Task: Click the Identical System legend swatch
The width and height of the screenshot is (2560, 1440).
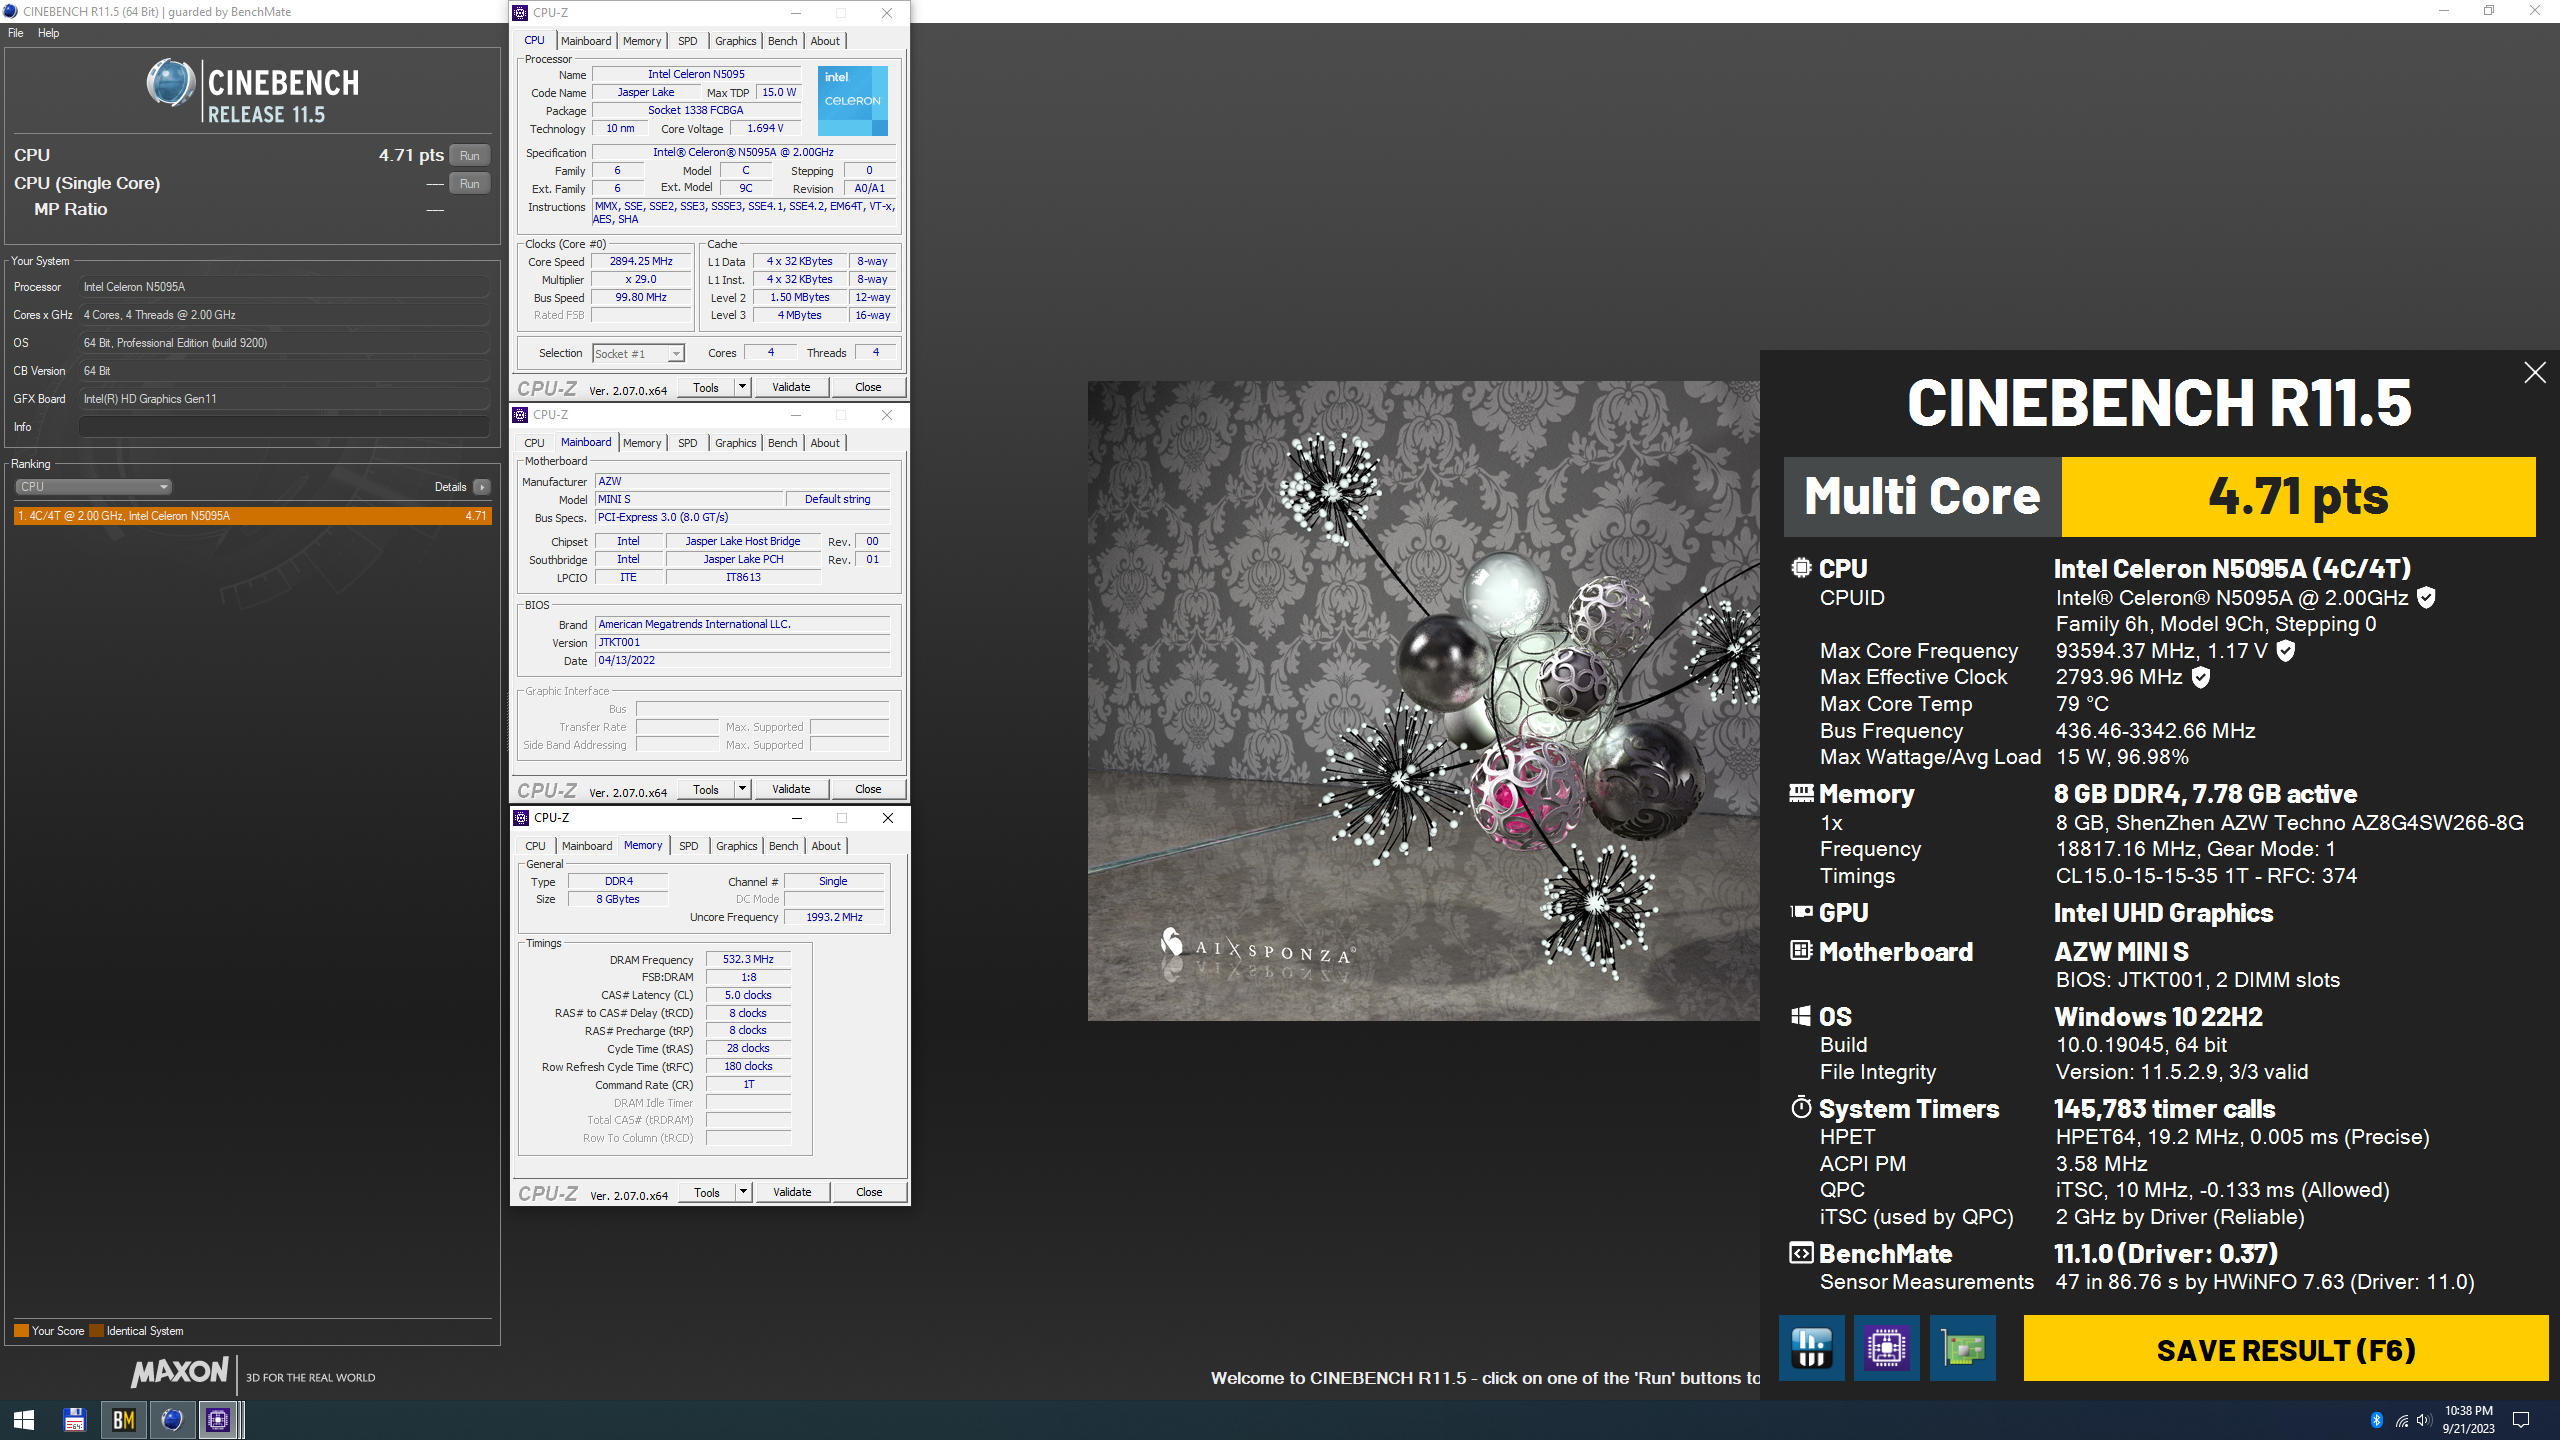Action: (x=96, y=1331)
